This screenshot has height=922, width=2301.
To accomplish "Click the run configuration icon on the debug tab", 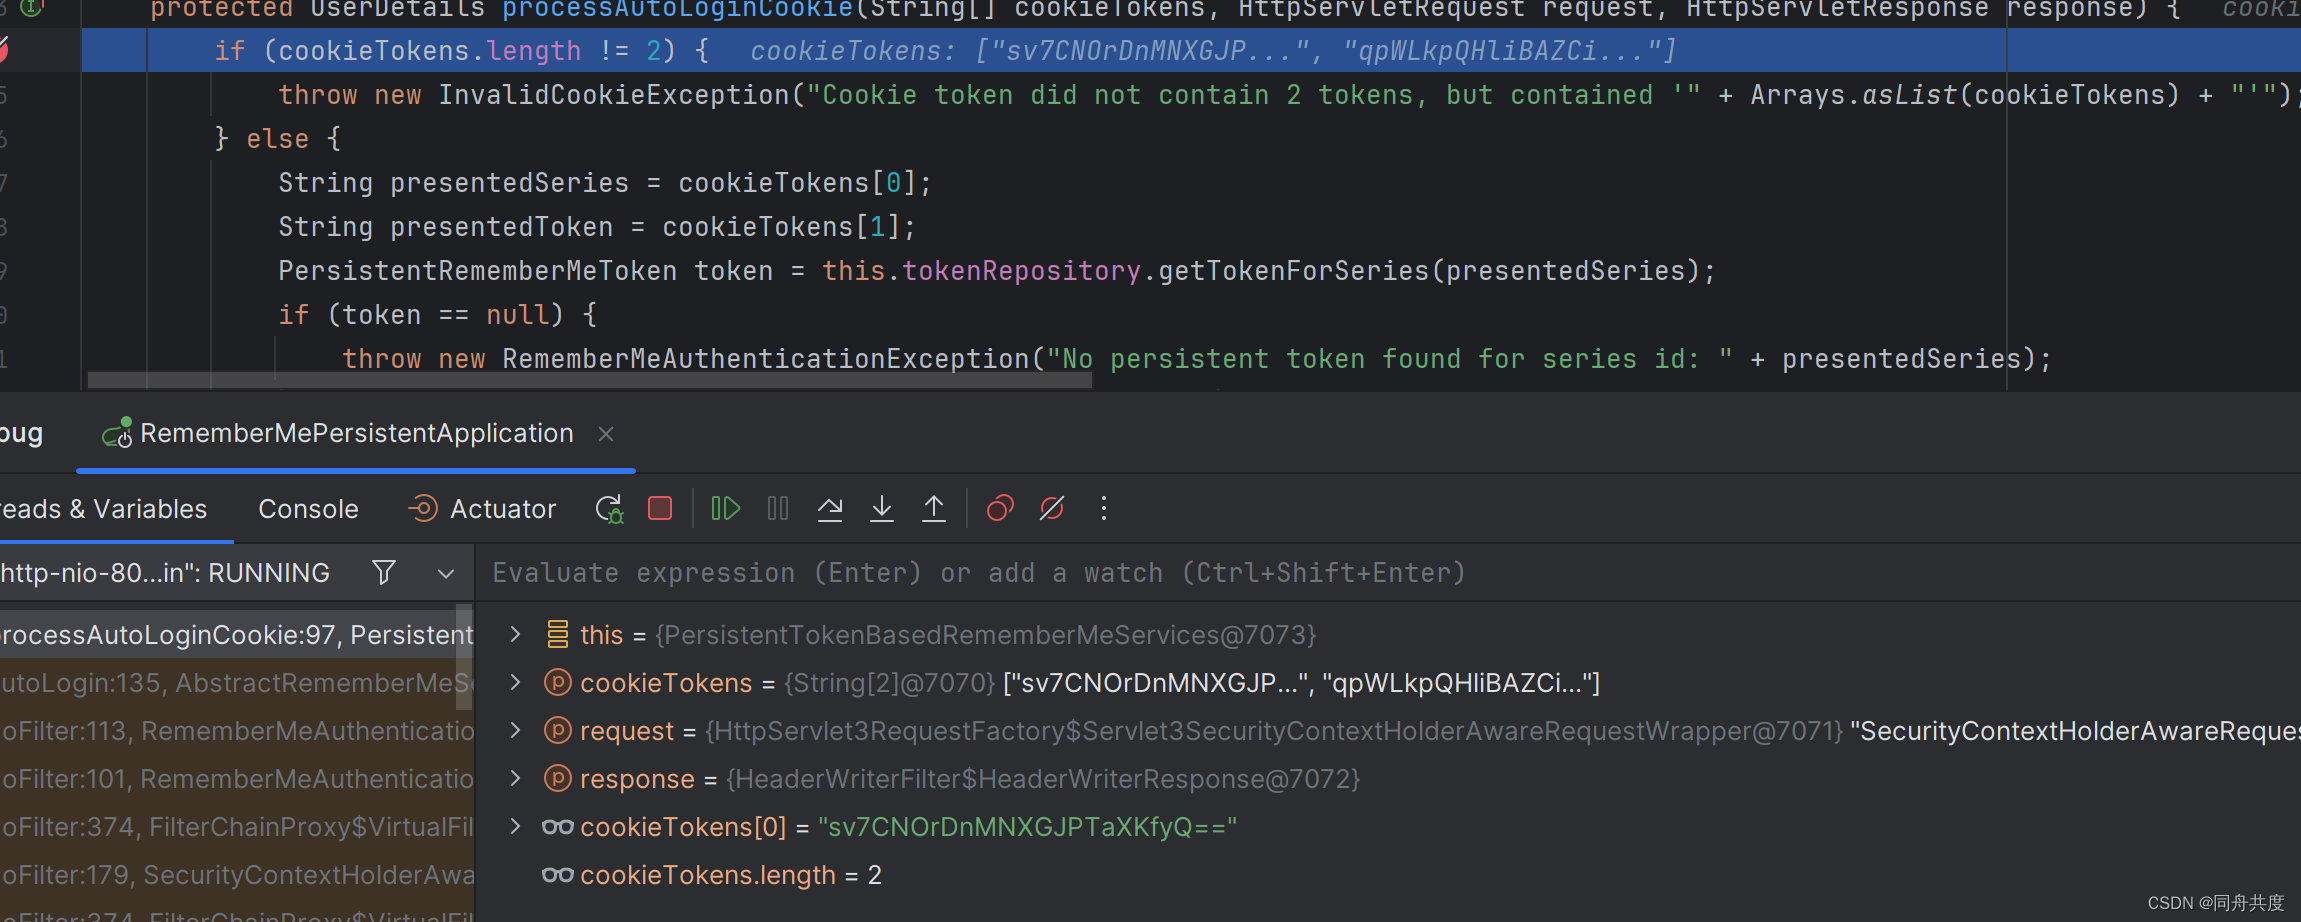I will (117, 433).
